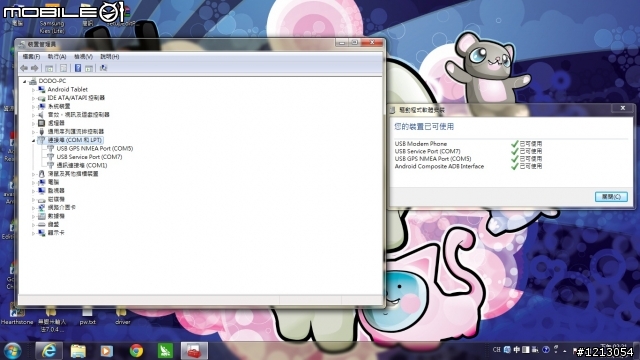Screen dimensions: 640x360
Task: Launch Google Chrome from taskbar
Action: [136, 351]
